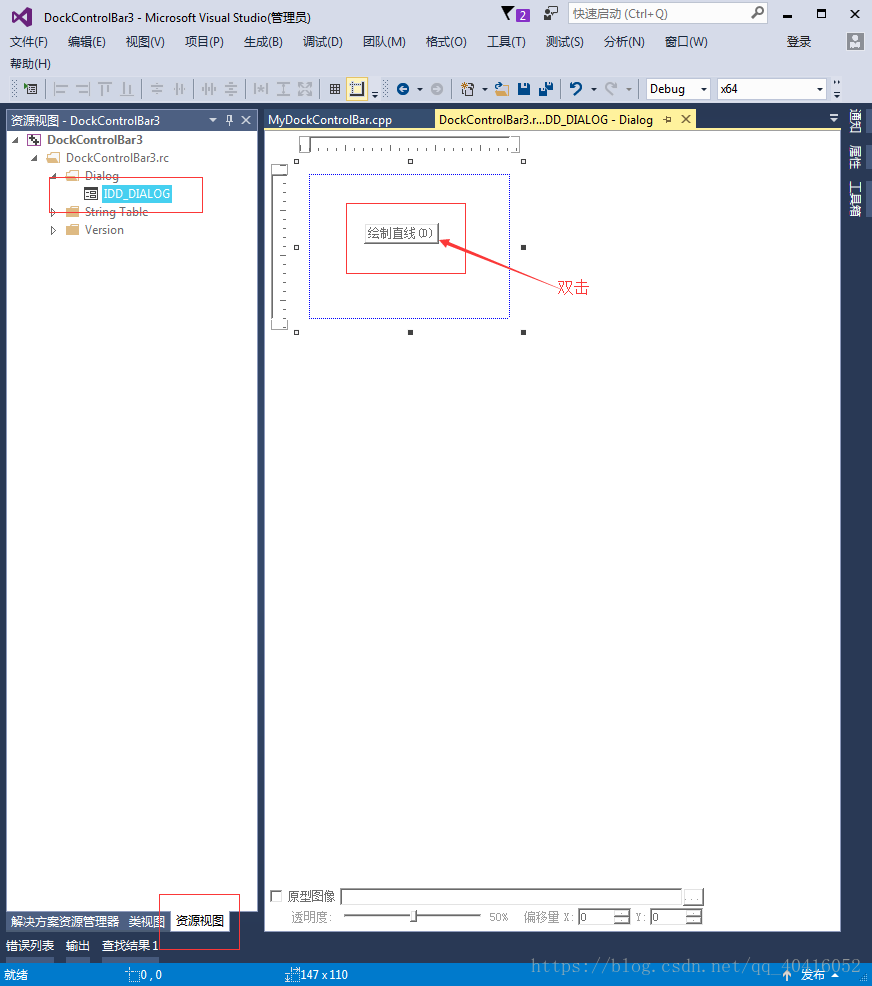Click the account avatar icon by 登录
The width and height of the screenshot is (872, 986).
[x=855, y=42]
